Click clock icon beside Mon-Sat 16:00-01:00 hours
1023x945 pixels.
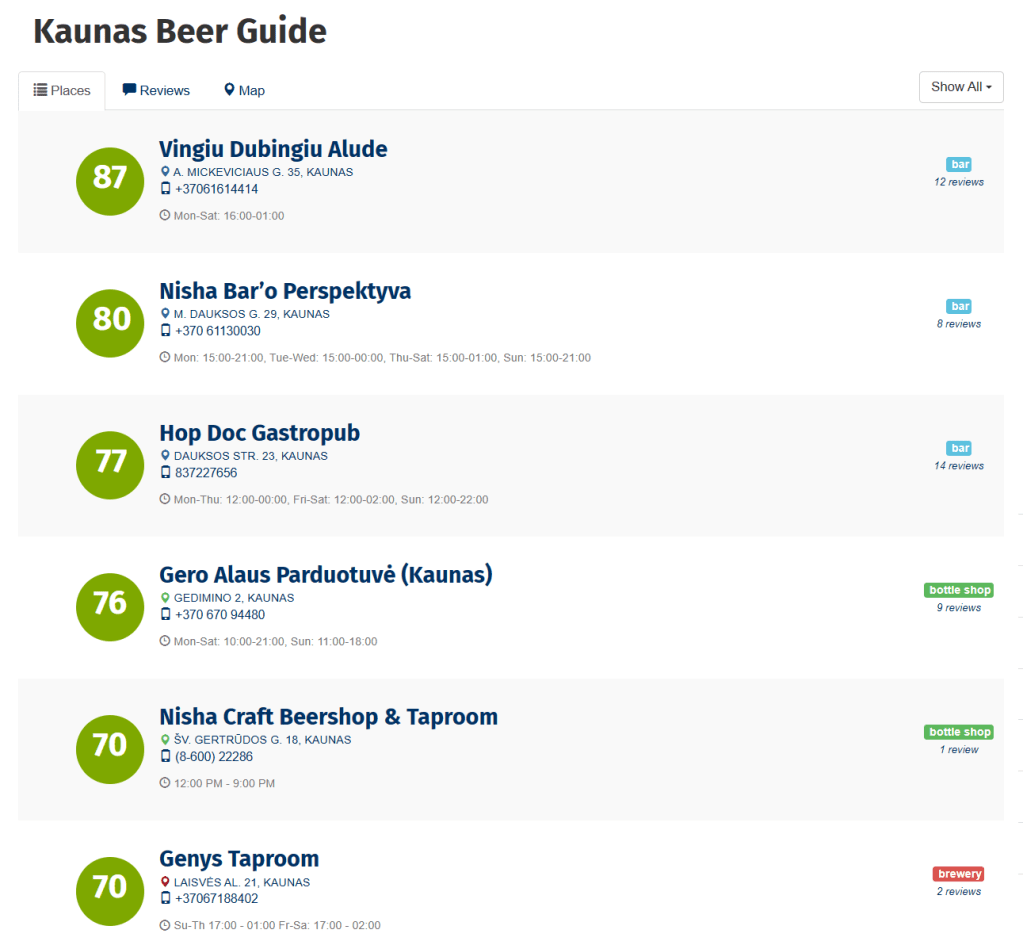click(x=165, y=215)
